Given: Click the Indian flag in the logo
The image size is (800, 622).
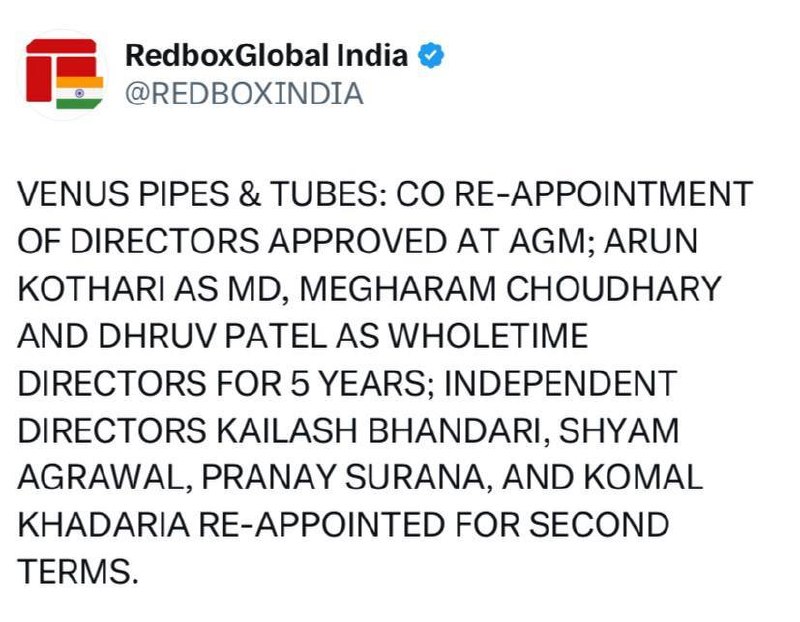Looking at the screenshot, I should pyautogui.click(x=80, y=92).
